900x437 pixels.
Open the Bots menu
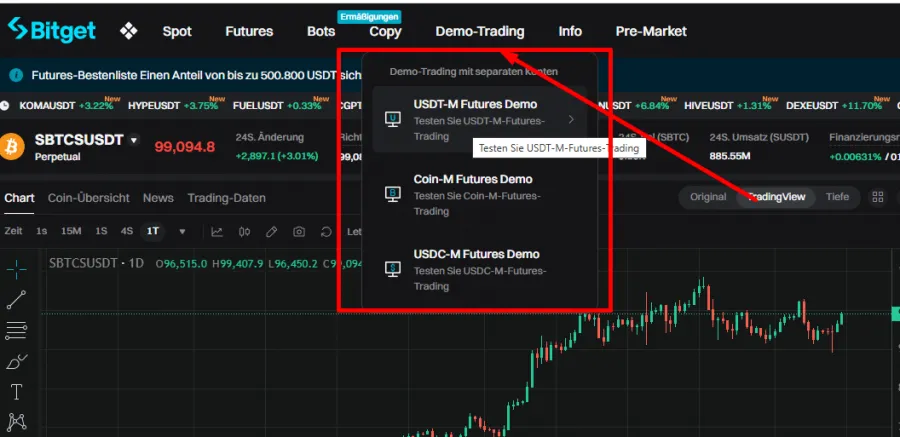[x=321, y=32]
